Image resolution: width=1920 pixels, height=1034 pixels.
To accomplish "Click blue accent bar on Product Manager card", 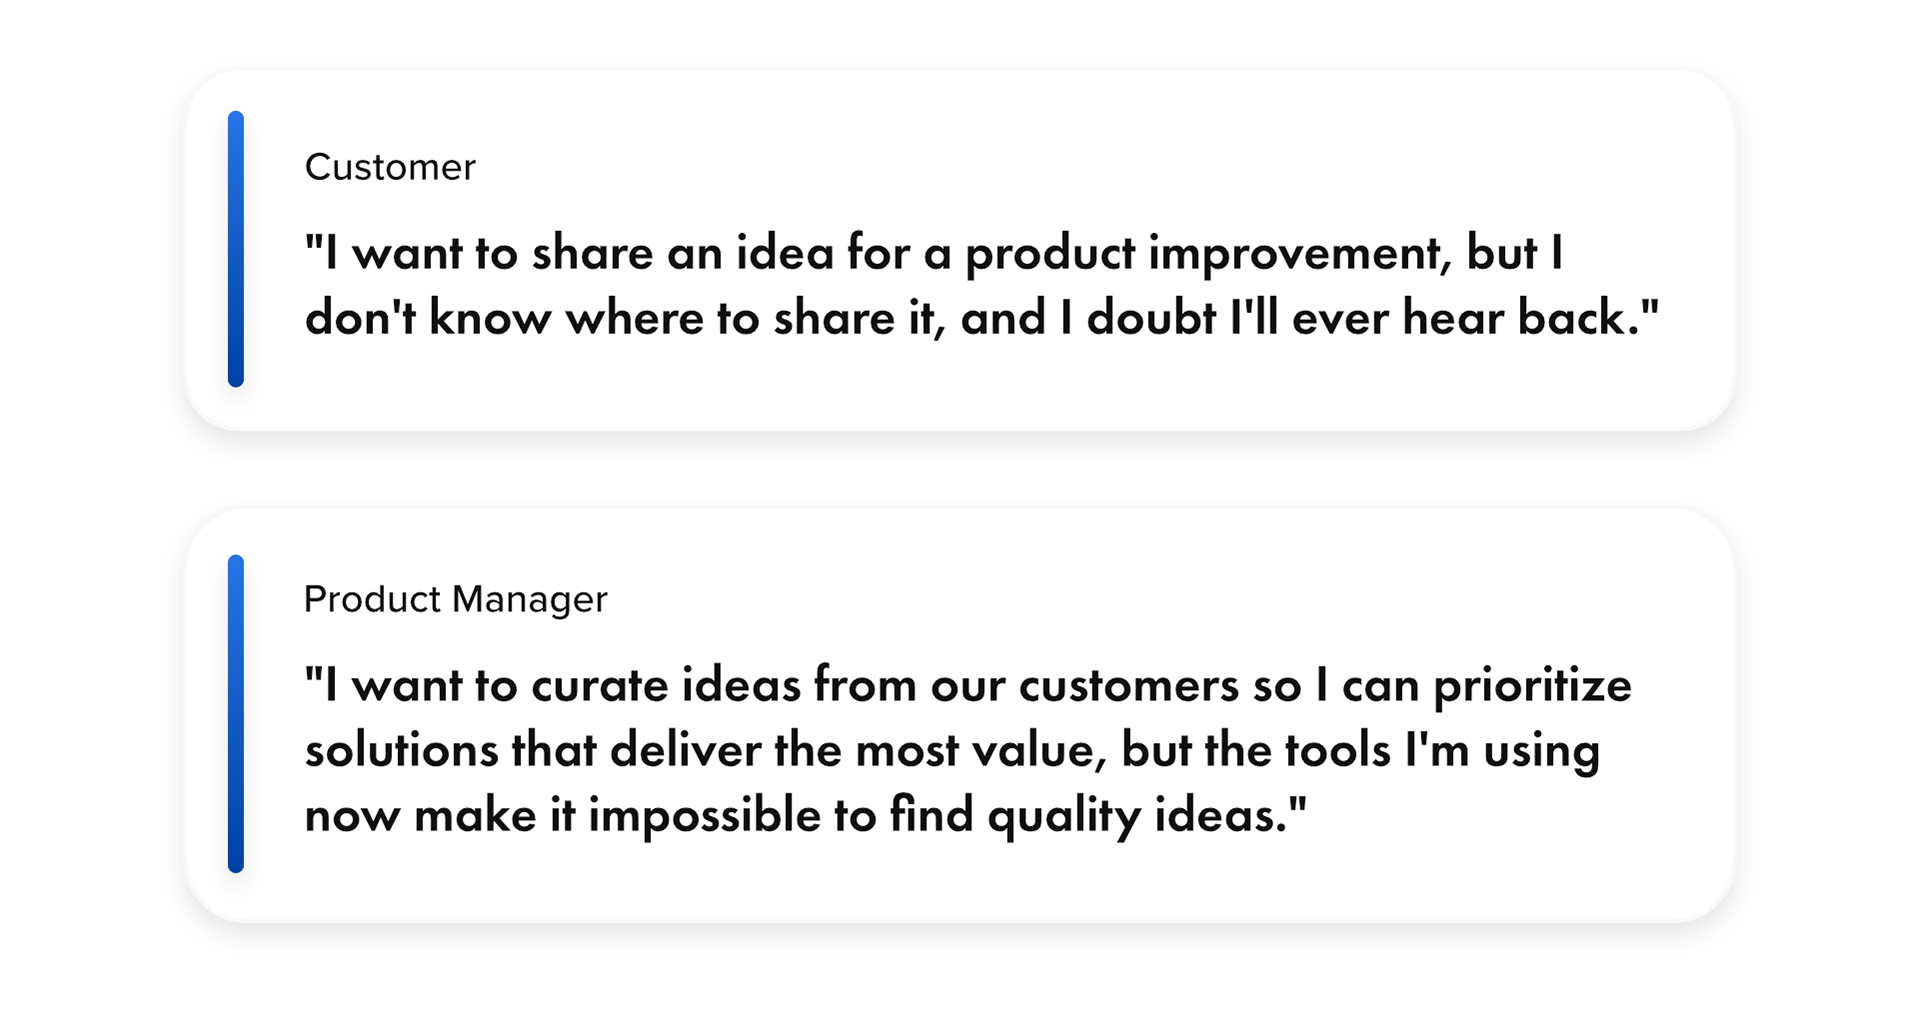I will [x=236, y=714].
